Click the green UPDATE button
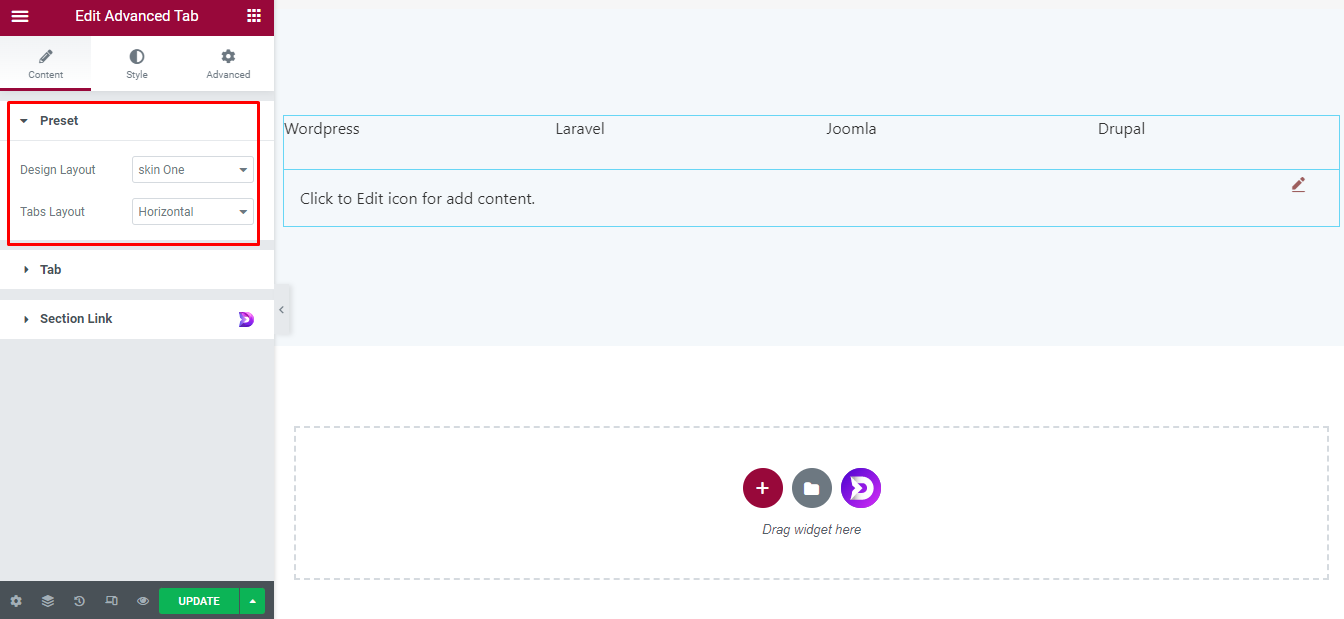Image resolution: width=1344 pixels, height=619 pixels. pos(199,601)
